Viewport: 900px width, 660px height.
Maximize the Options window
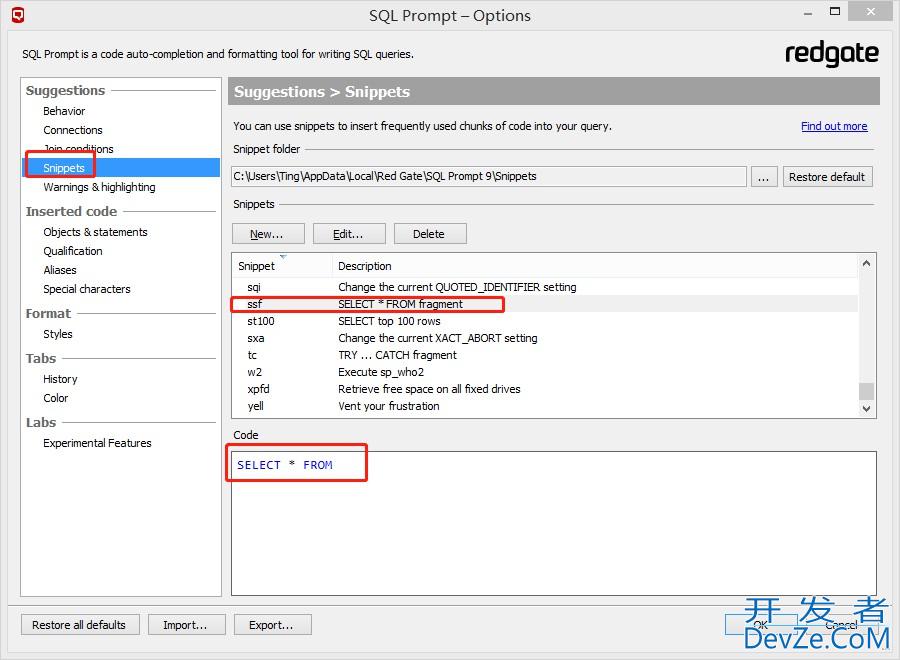[835, 11]
